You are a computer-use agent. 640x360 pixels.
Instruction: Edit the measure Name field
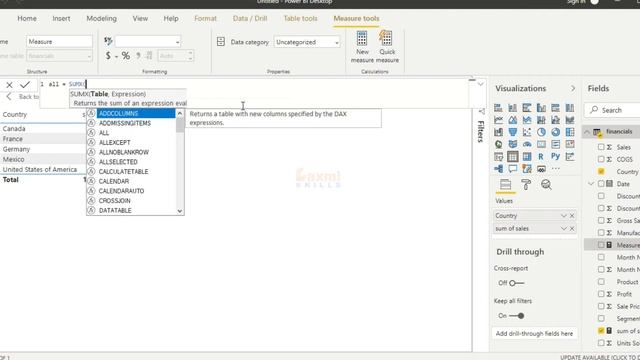tap(60, 42)
